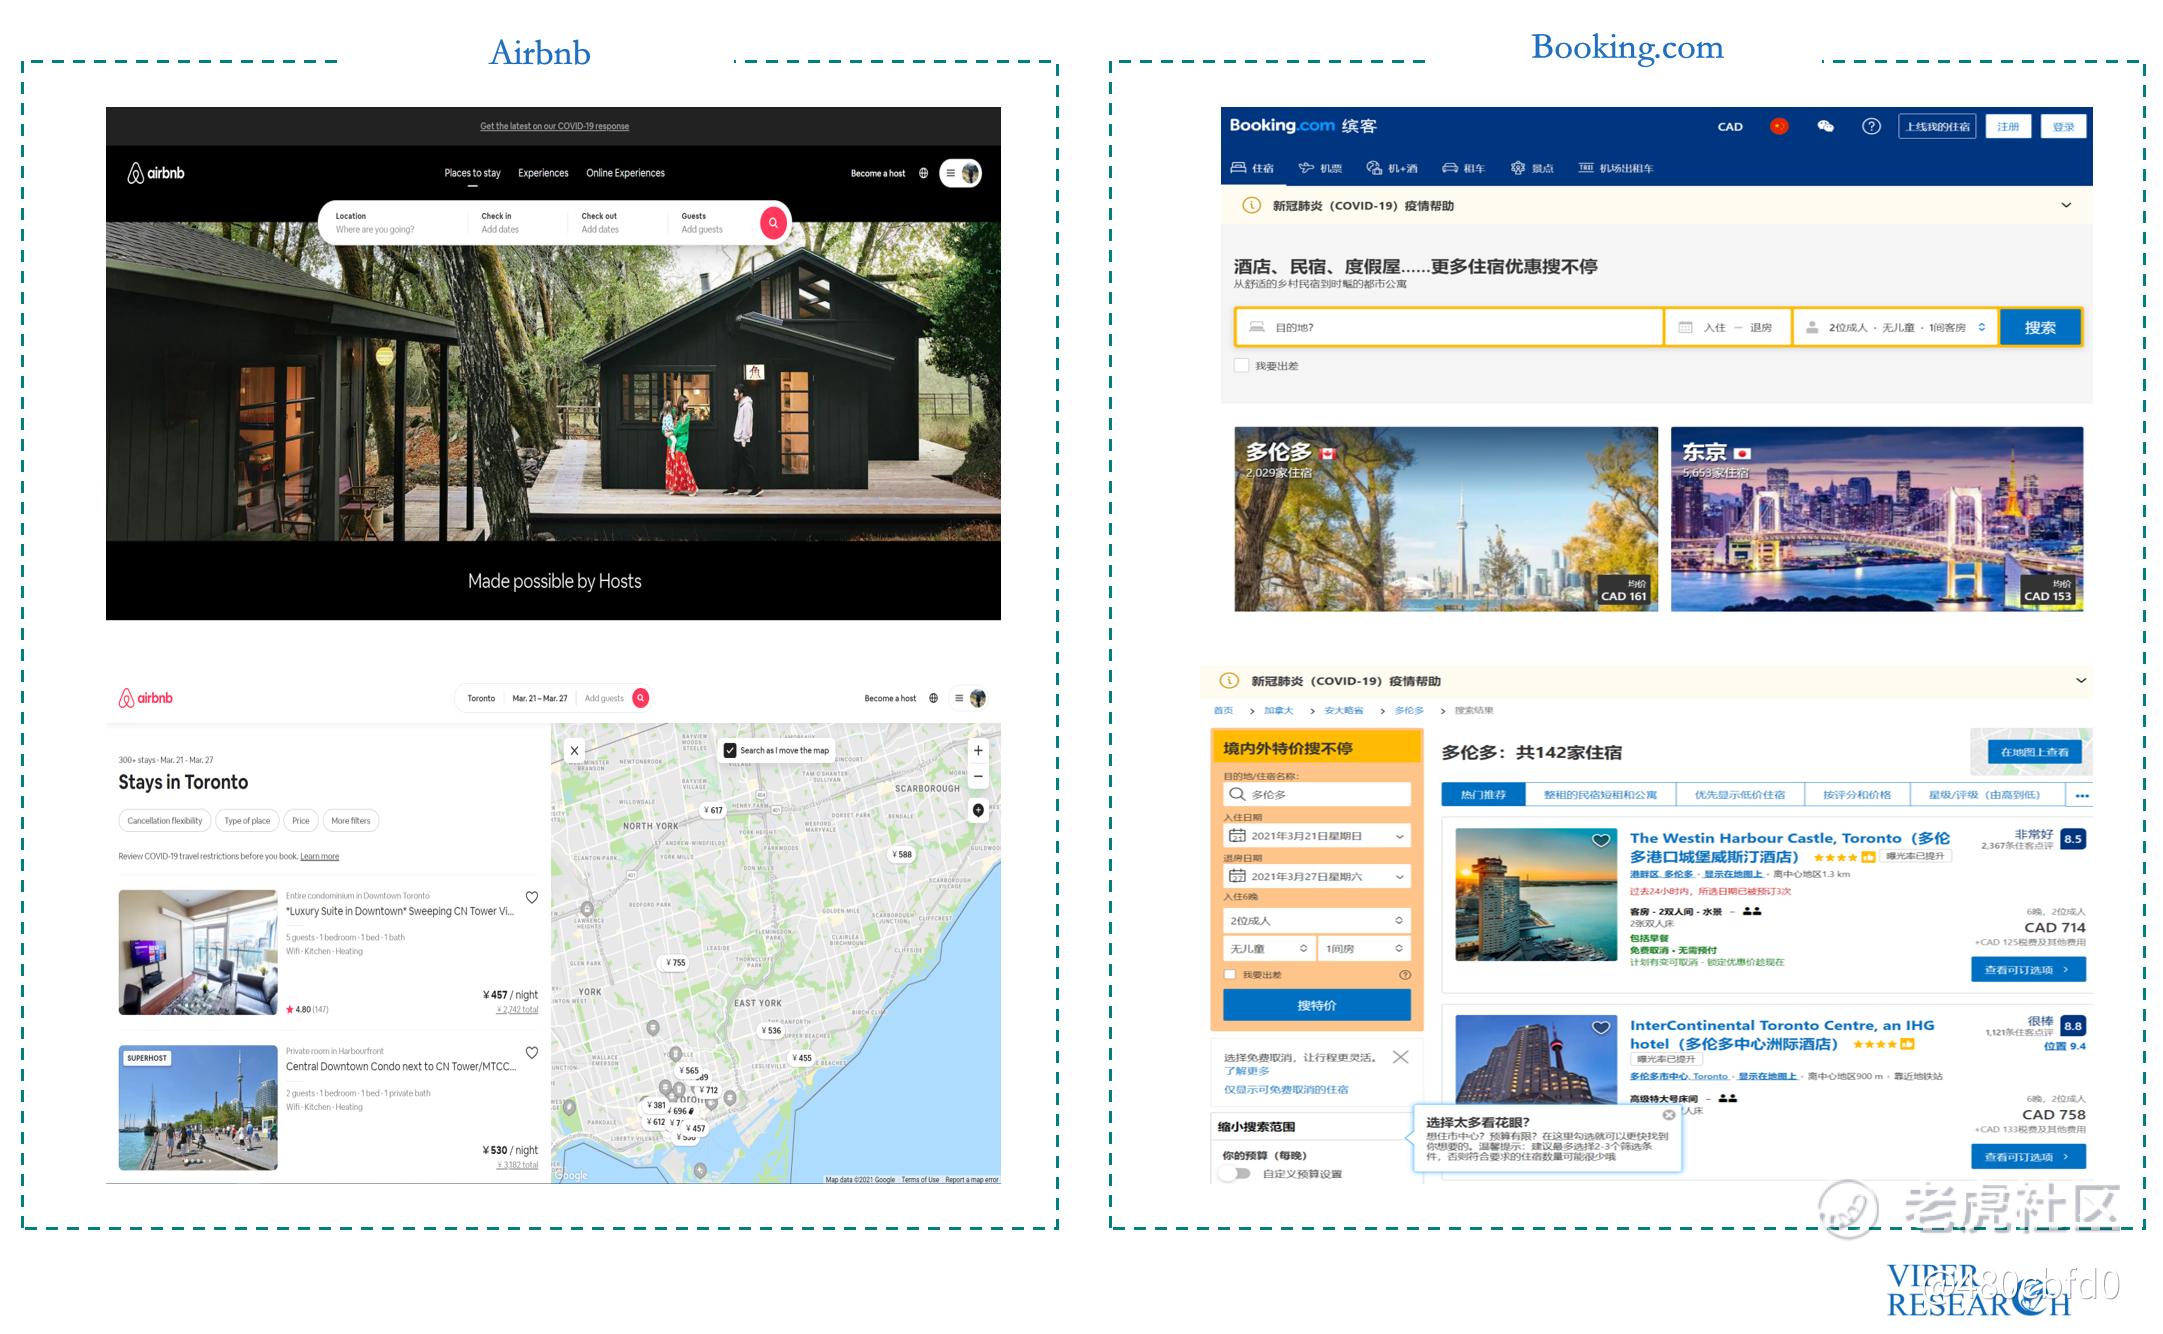Viewport: 2163px width, 1334px height.
Task: Click the ¥755 price marker on the map
Action: point(676,962)
